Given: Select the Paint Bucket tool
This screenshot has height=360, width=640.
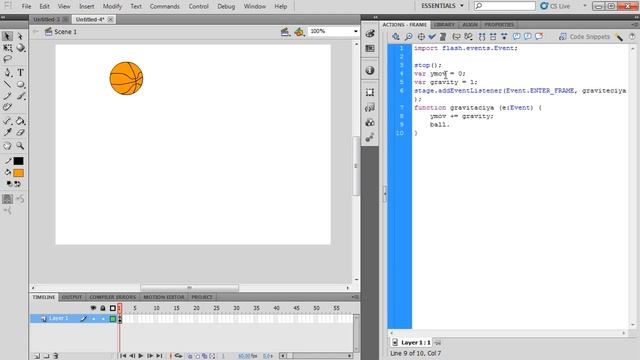Looking at the screenshot, I should point(20,121).
